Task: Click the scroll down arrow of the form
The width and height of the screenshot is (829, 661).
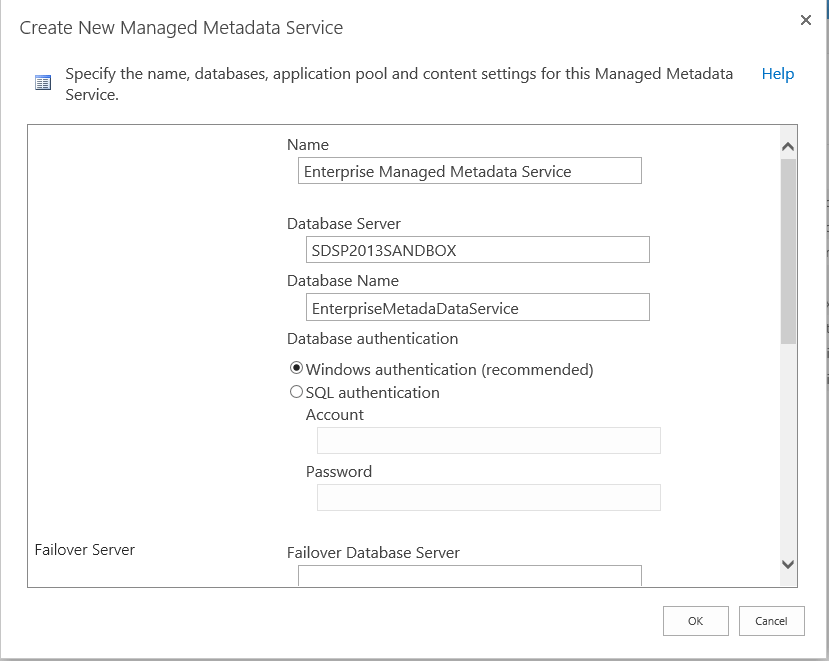Action: (788, 565)
